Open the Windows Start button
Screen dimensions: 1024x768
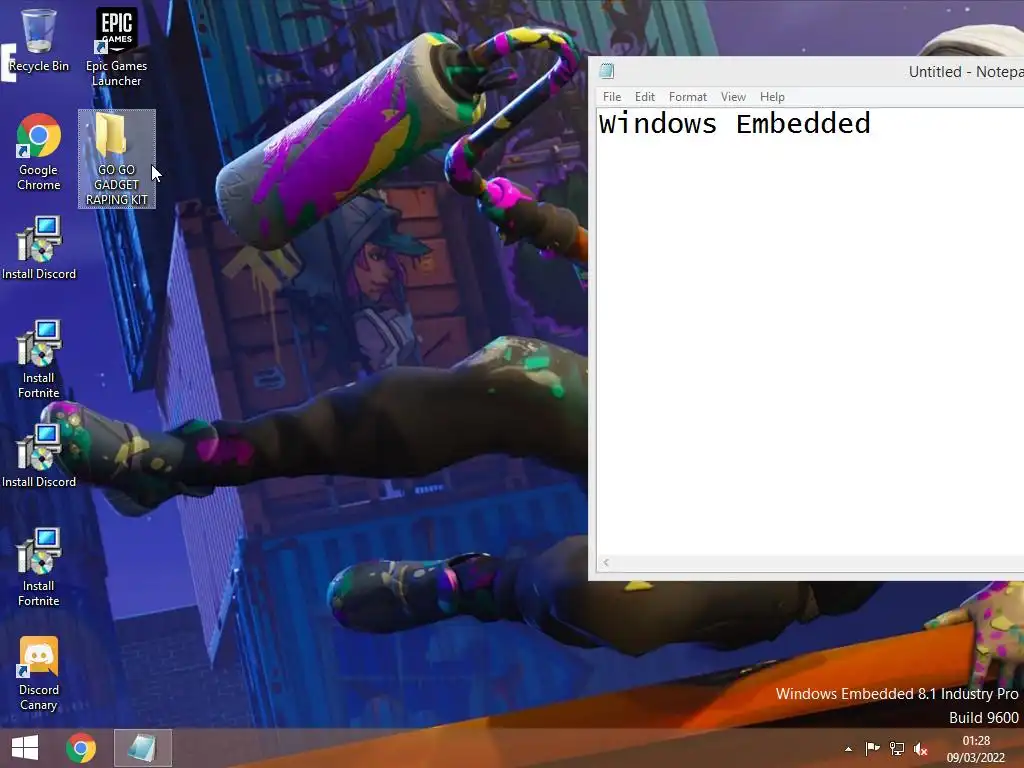click(25, 748)
